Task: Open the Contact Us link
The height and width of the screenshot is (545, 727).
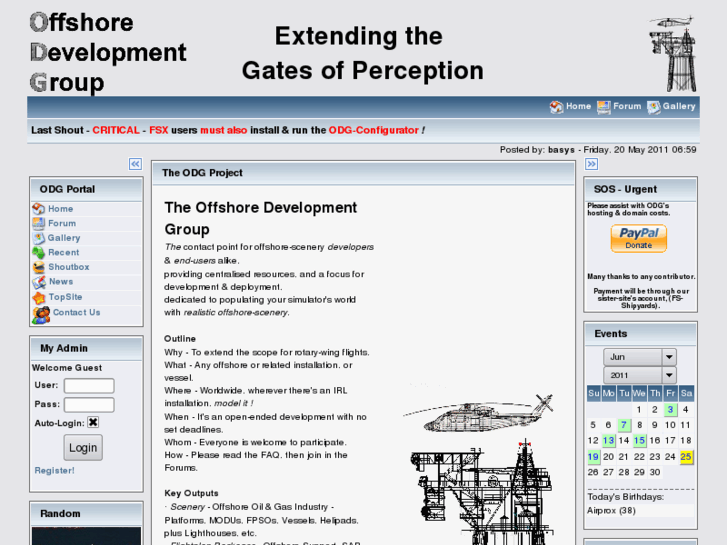Action: pos(77,312)
